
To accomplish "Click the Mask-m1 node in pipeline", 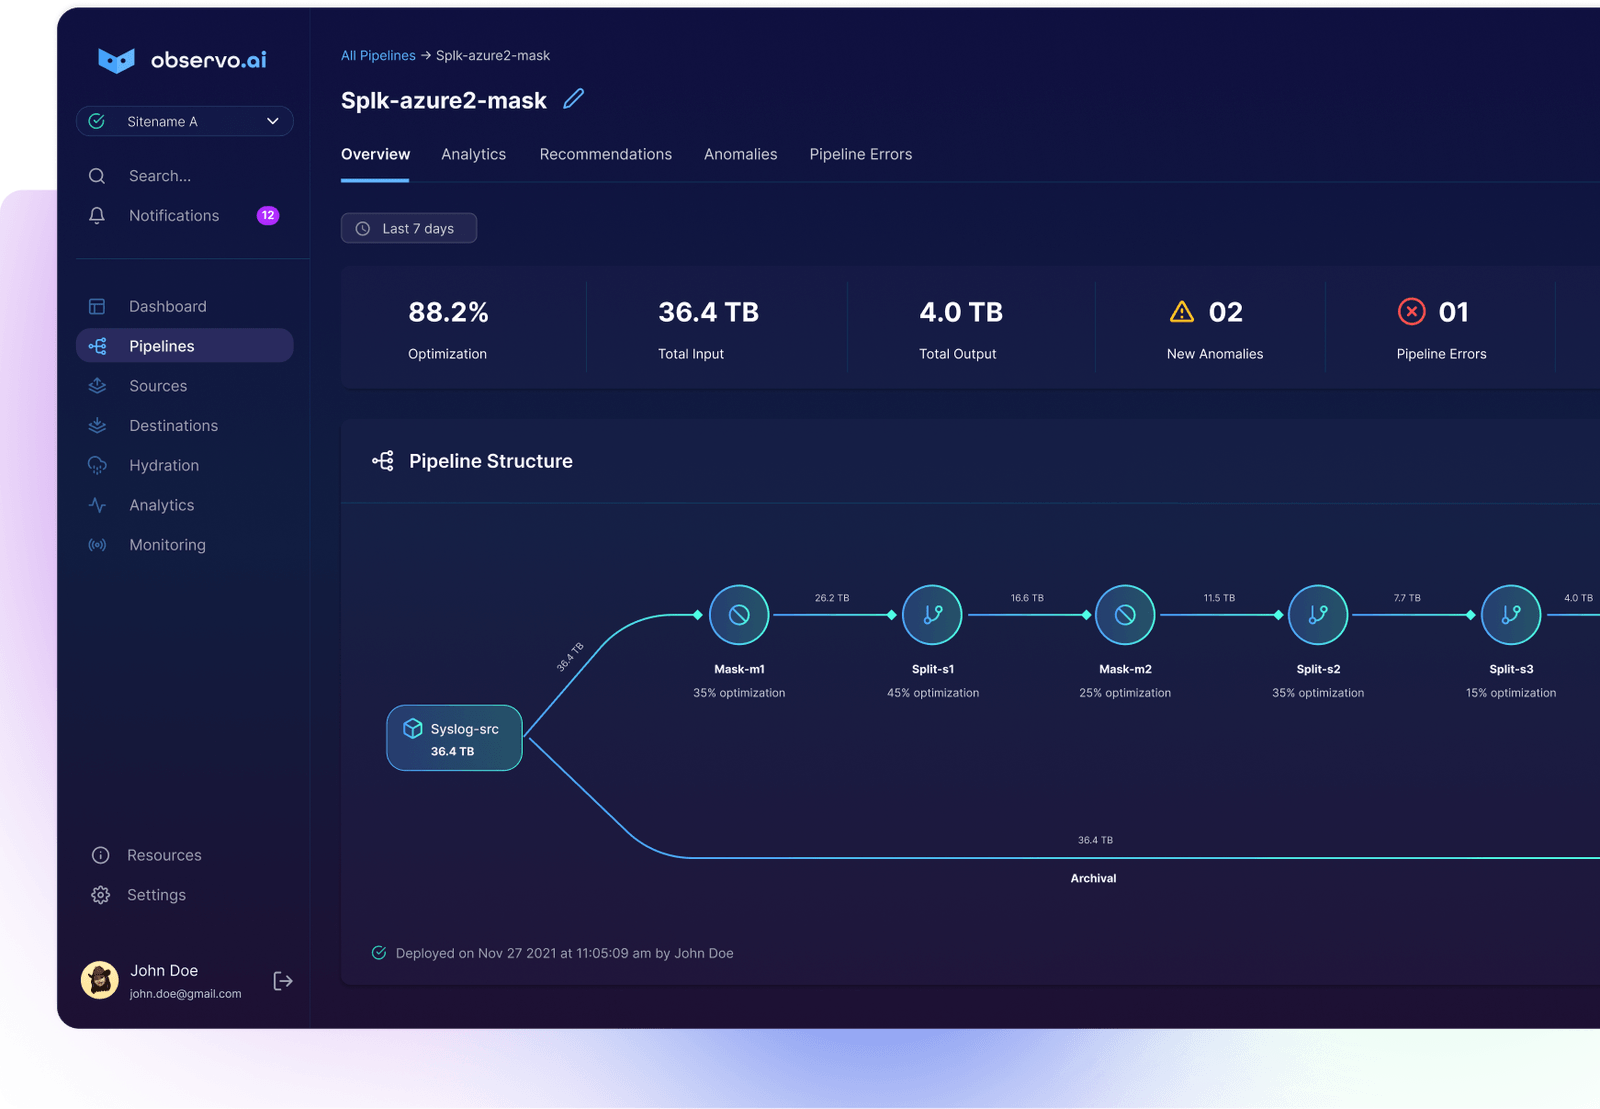I will tap(738, 614).
